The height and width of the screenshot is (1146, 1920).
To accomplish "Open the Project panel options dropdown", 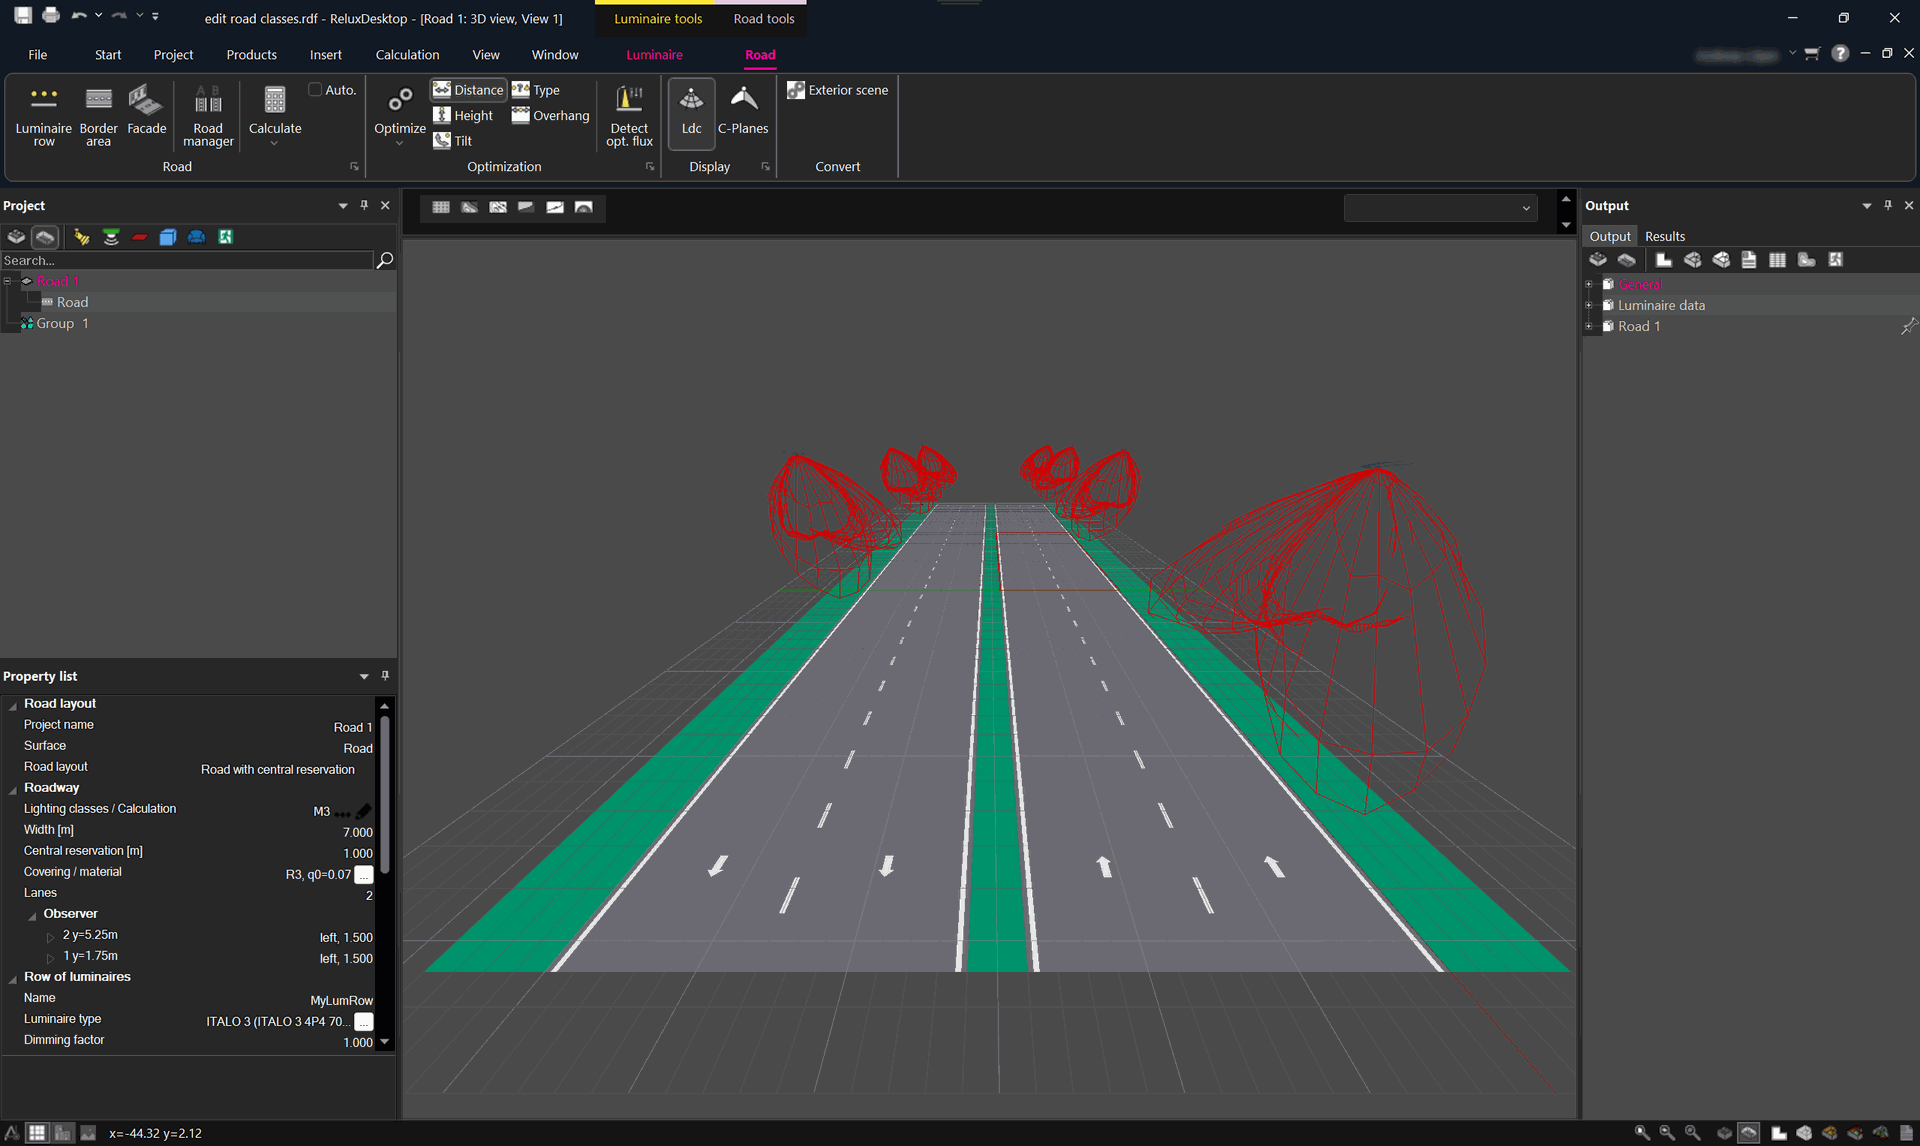I will pos(343,206).
